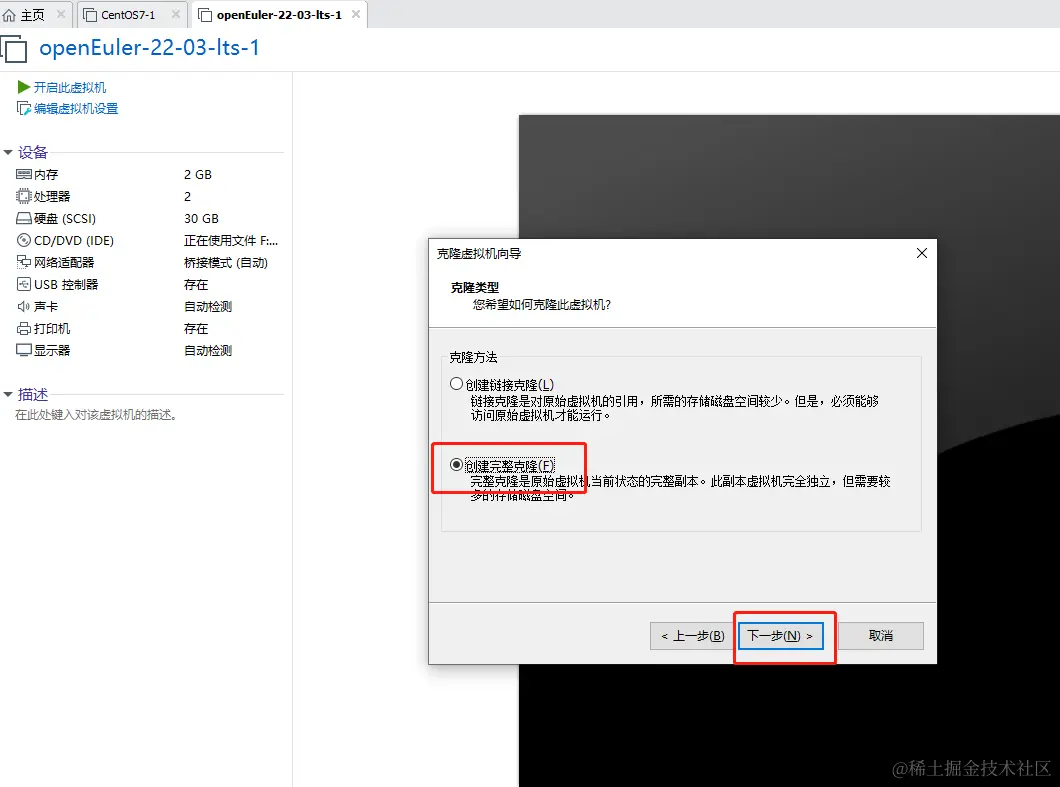1060x787 pixels.
Task: Click the VM icon on CentOS7-1 tab
Action: [x=90, y=15]
